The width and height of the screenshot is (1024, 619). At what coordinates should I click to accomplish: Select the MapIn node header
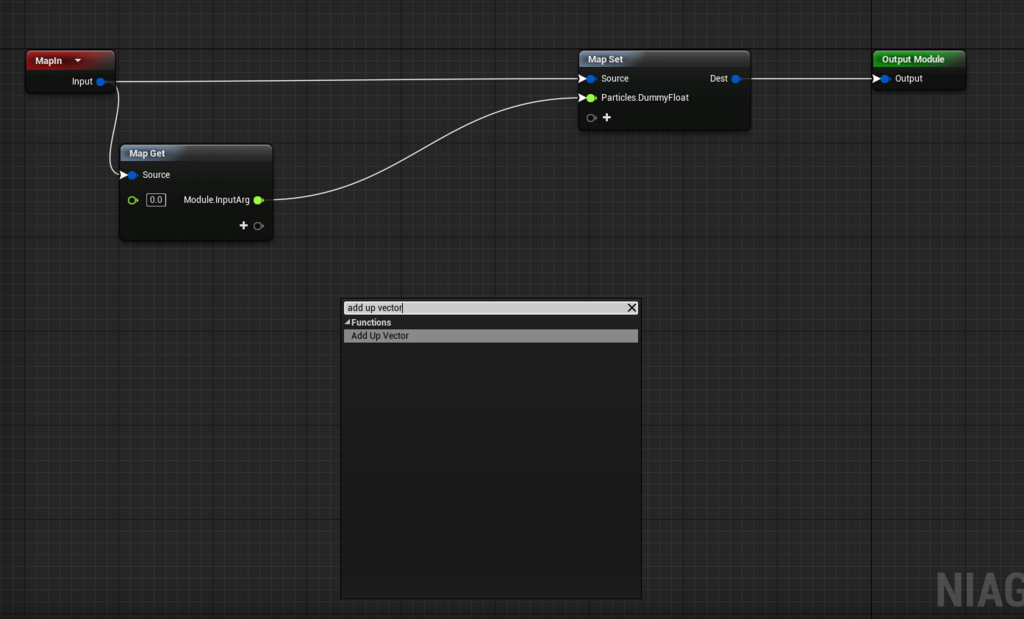pos(70,61)
